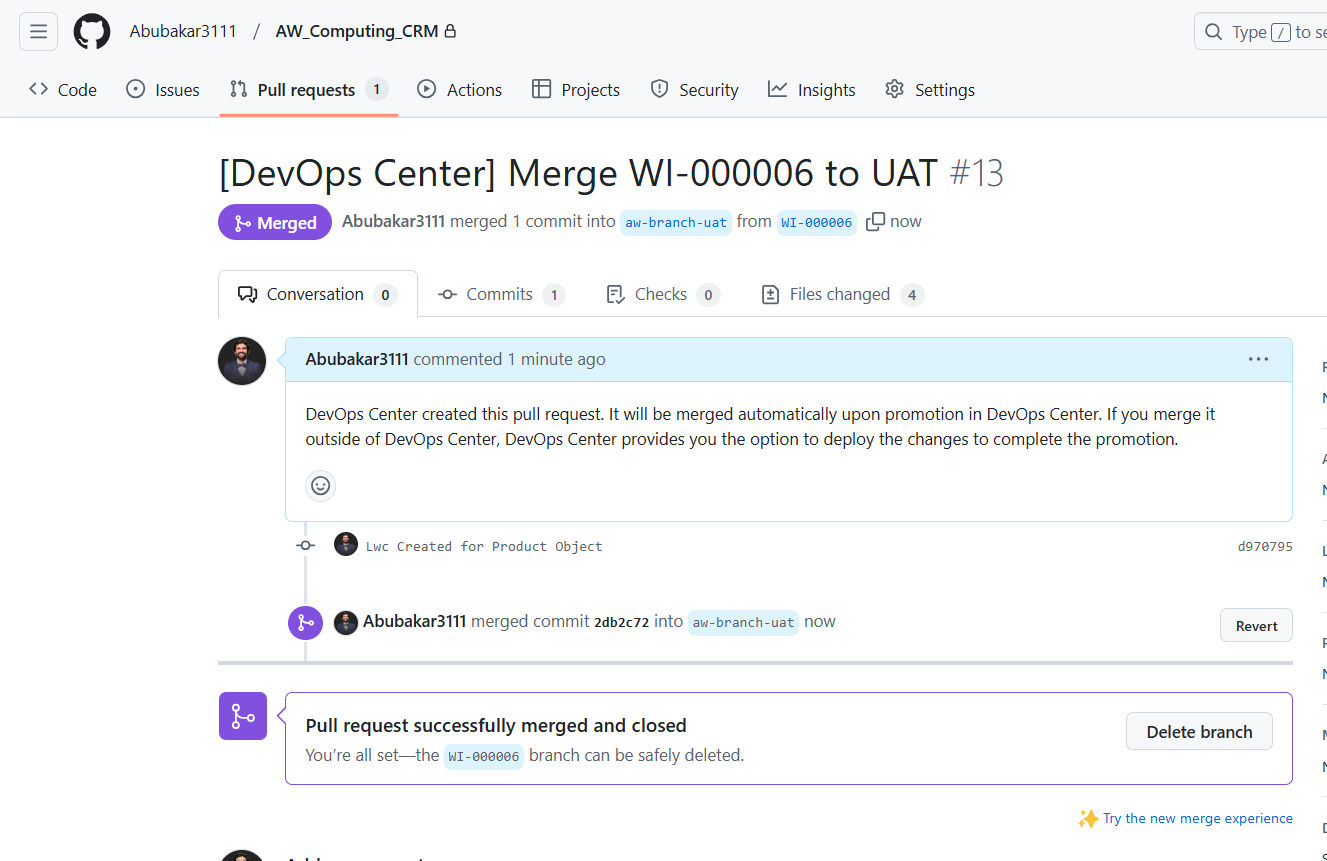1327x861 pixels.
Task: Click the private repository lock icon
Action: pyautogui.click(x=450, y=31)
